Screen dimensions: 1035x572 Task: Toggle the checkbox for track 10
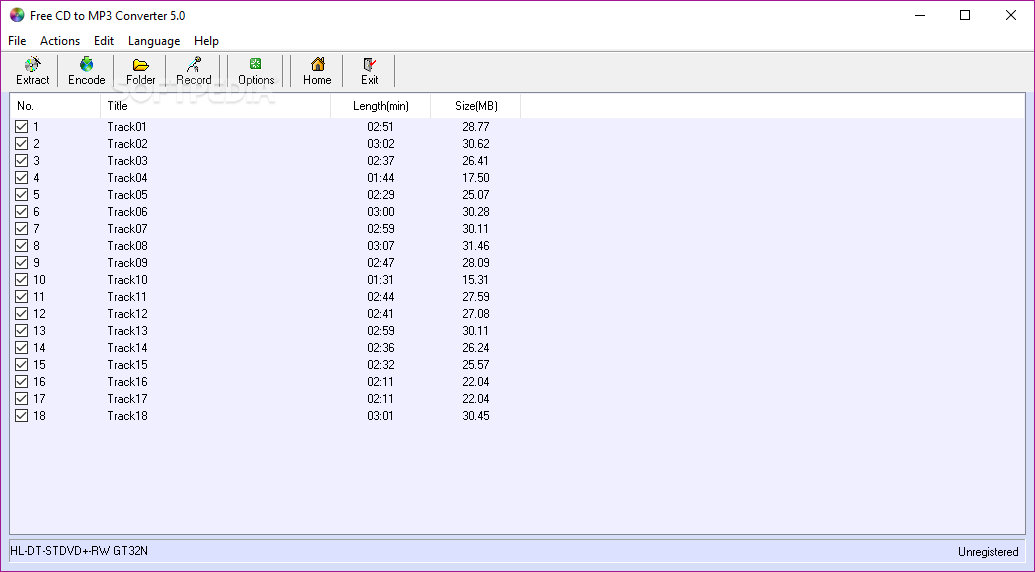tap(22, 280)
